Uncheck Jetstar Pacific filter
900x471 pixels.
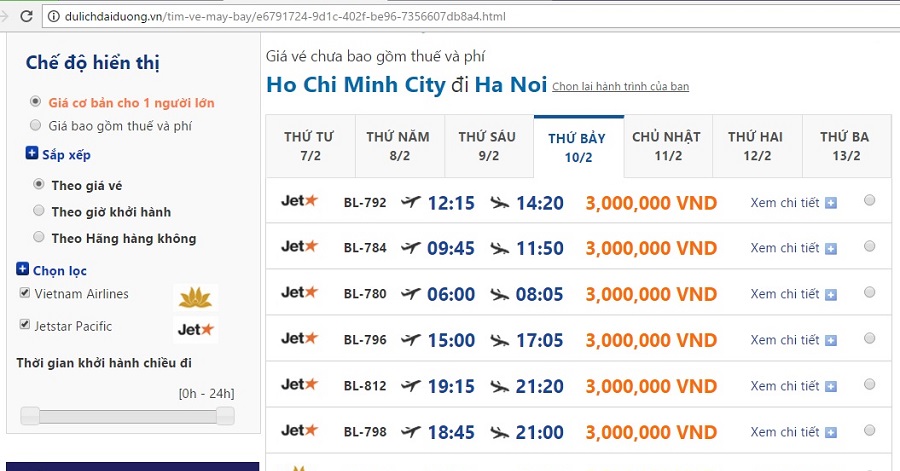click(25, 324)
